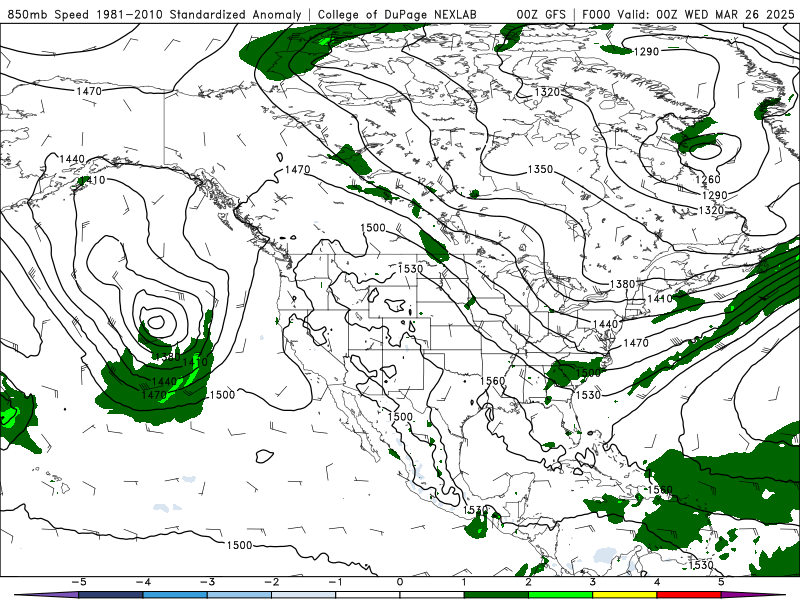Click the bright green anomaly patch at the left edge
Screen dimensions: 800x600
[9, 416]
